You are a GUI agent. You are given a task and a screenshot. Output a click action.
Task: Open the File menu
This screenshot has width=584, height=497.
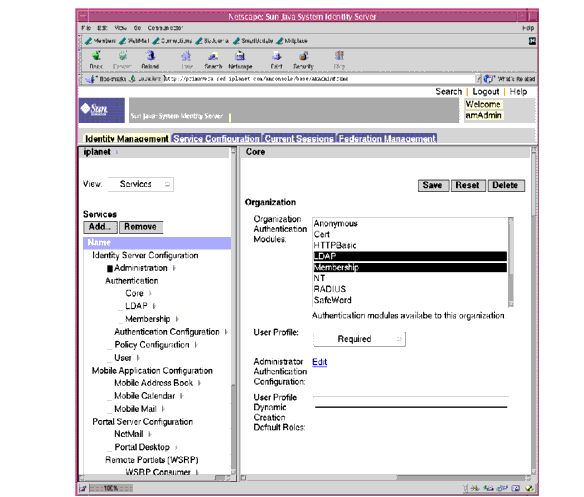click(x=86, y=28)
